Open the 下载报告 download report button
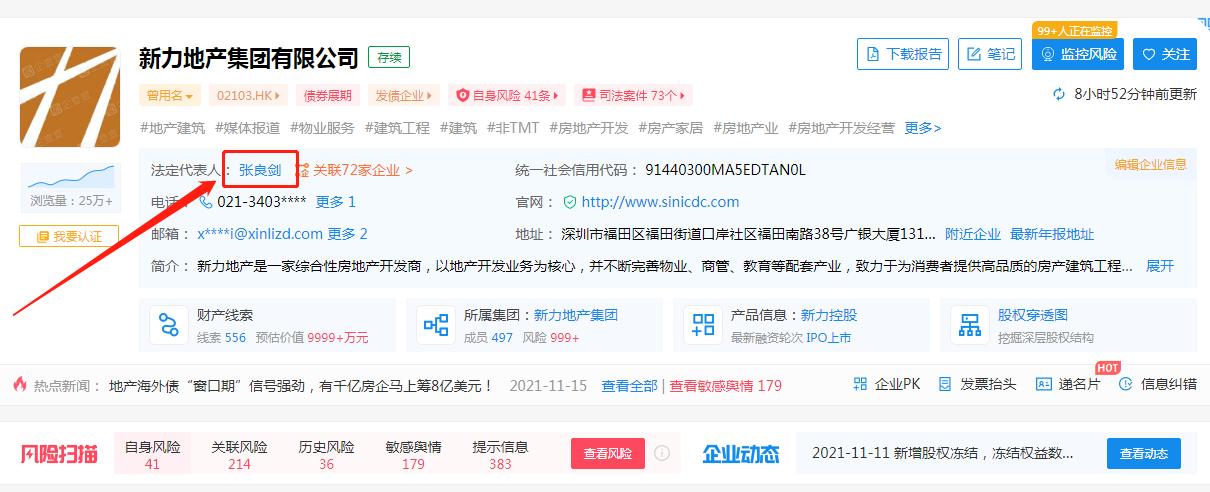1210x492 pixels. [903, 54]
